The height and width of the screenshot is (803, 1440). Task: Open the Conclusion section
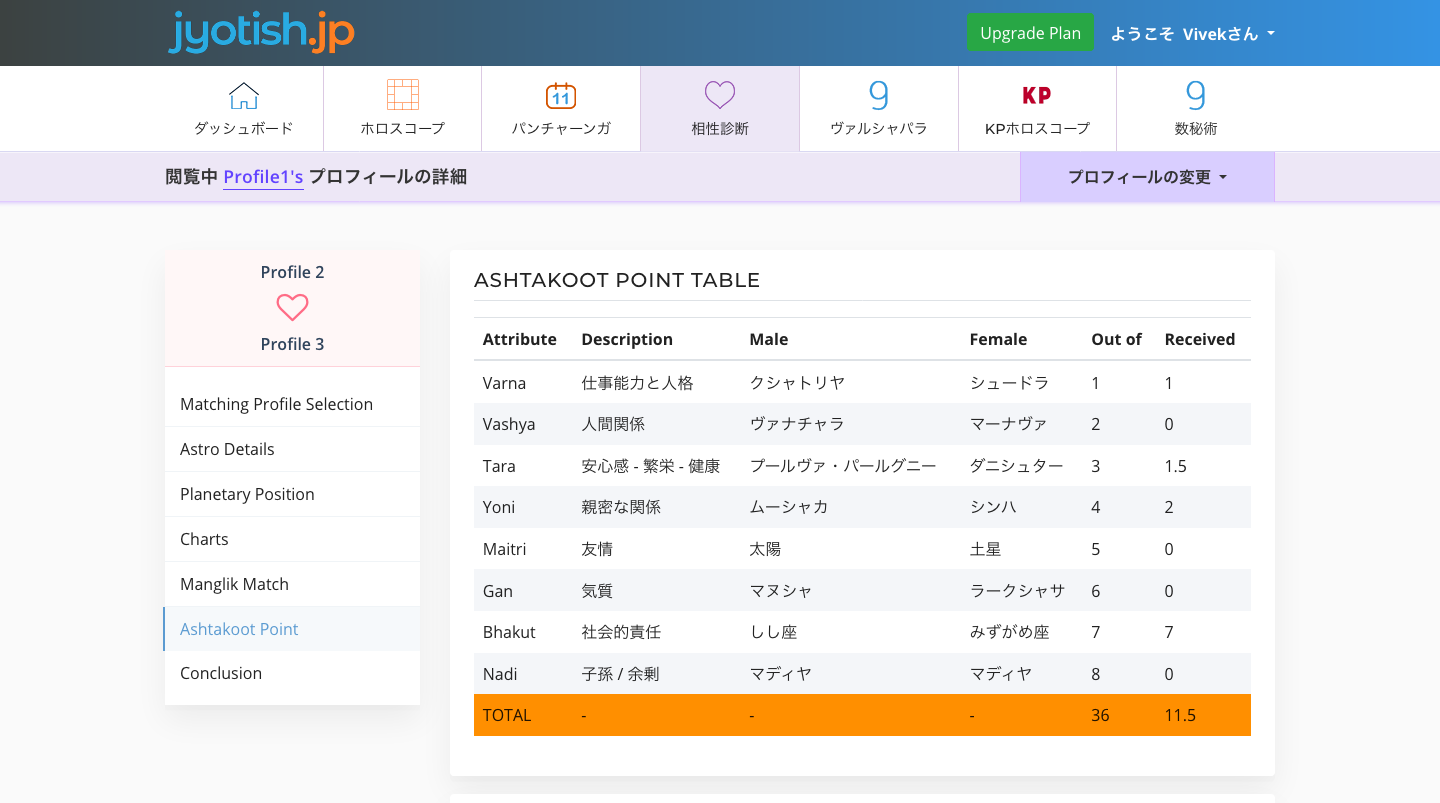[221, 673]
